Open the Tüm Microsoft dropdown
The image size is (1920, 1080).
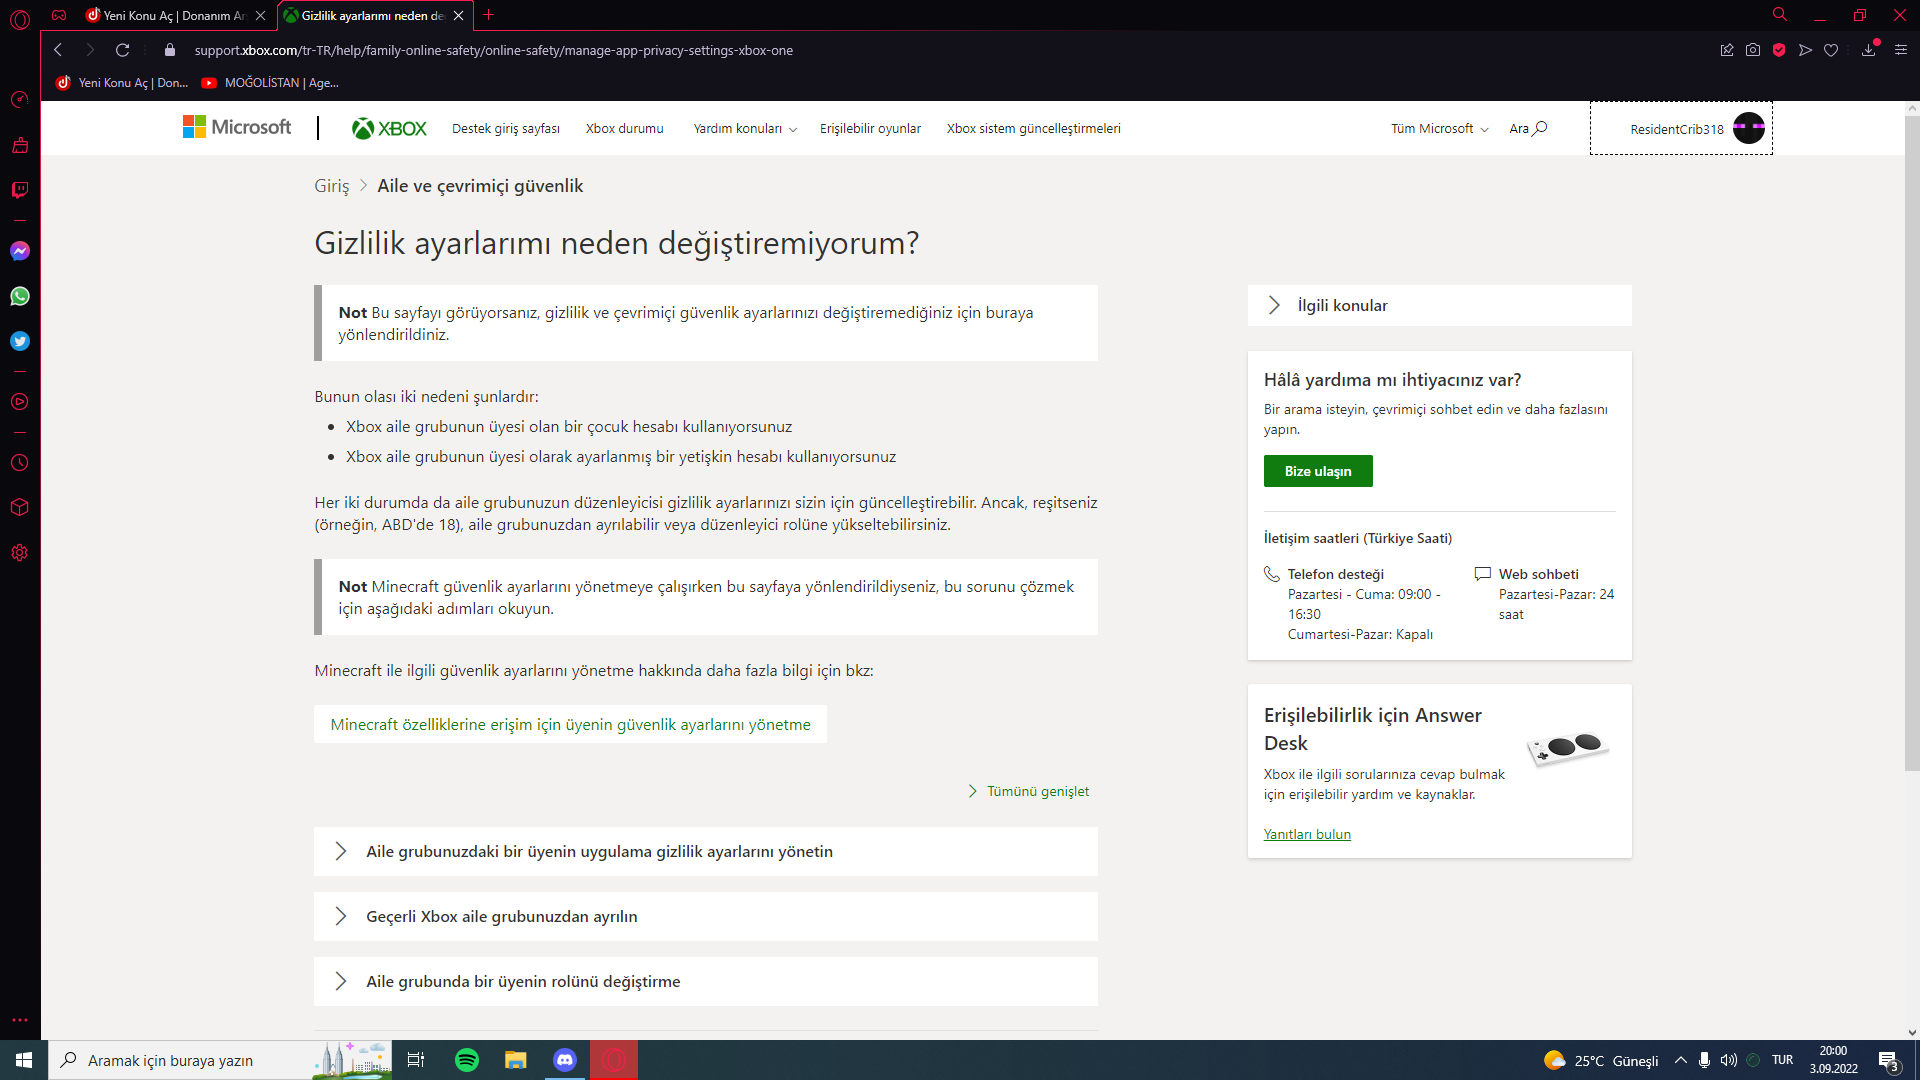coord(1439,129)
